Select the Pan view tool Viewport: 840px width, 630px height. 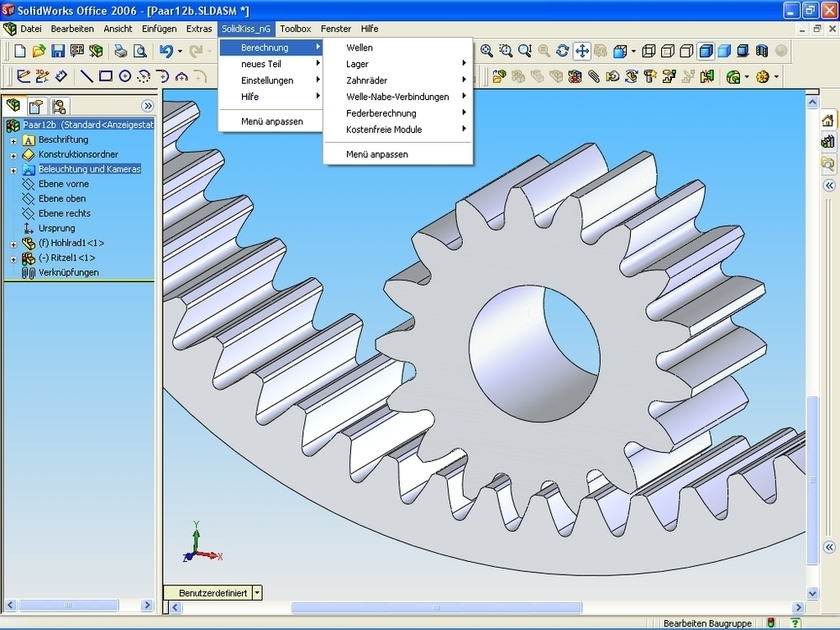coord(583,48)
